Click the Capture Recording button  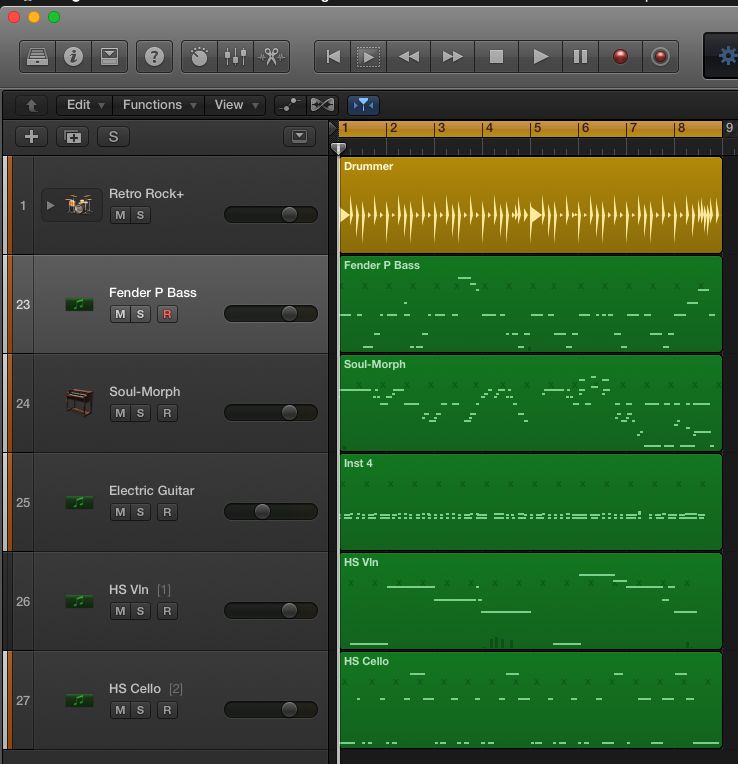click(x=660, y=57)
